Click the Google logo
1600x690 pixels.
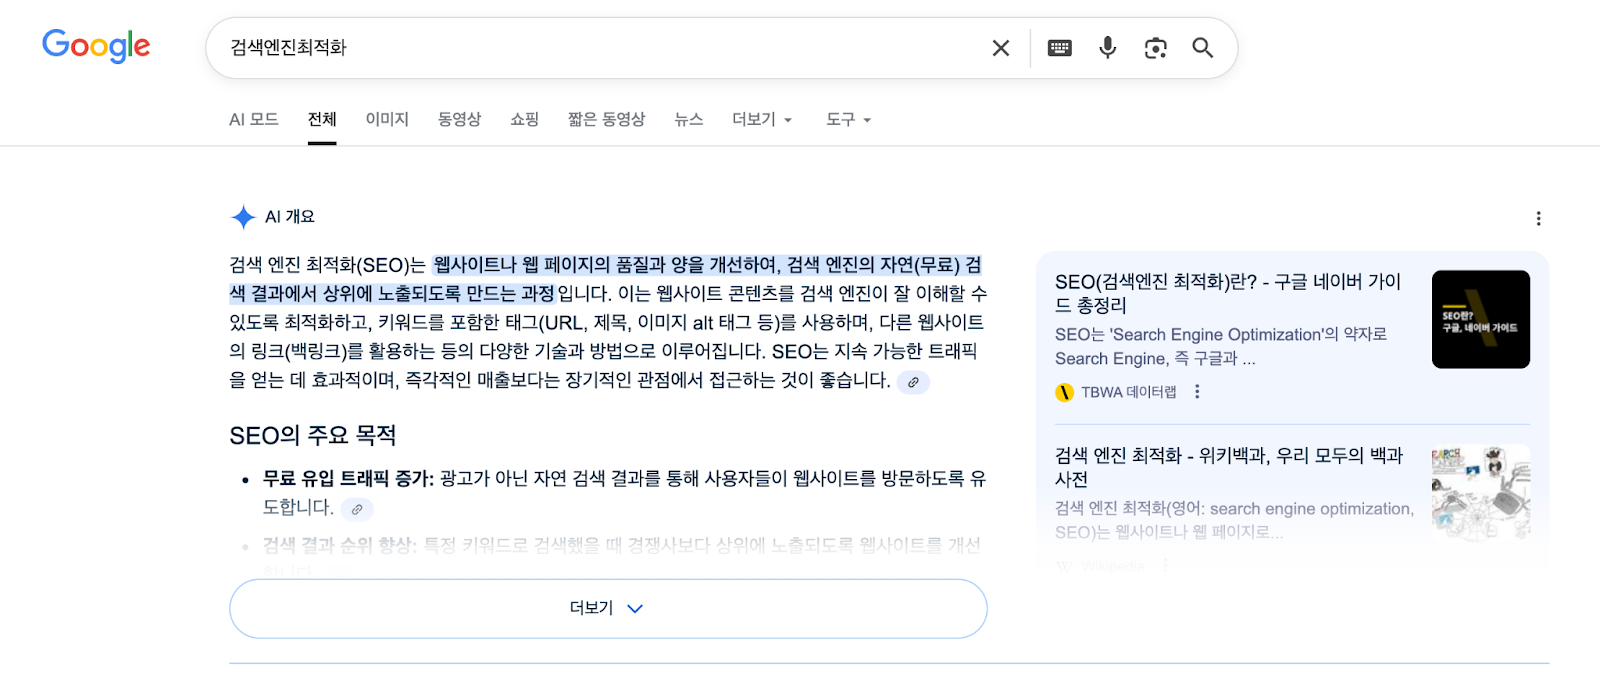click(x=96, y=46)
